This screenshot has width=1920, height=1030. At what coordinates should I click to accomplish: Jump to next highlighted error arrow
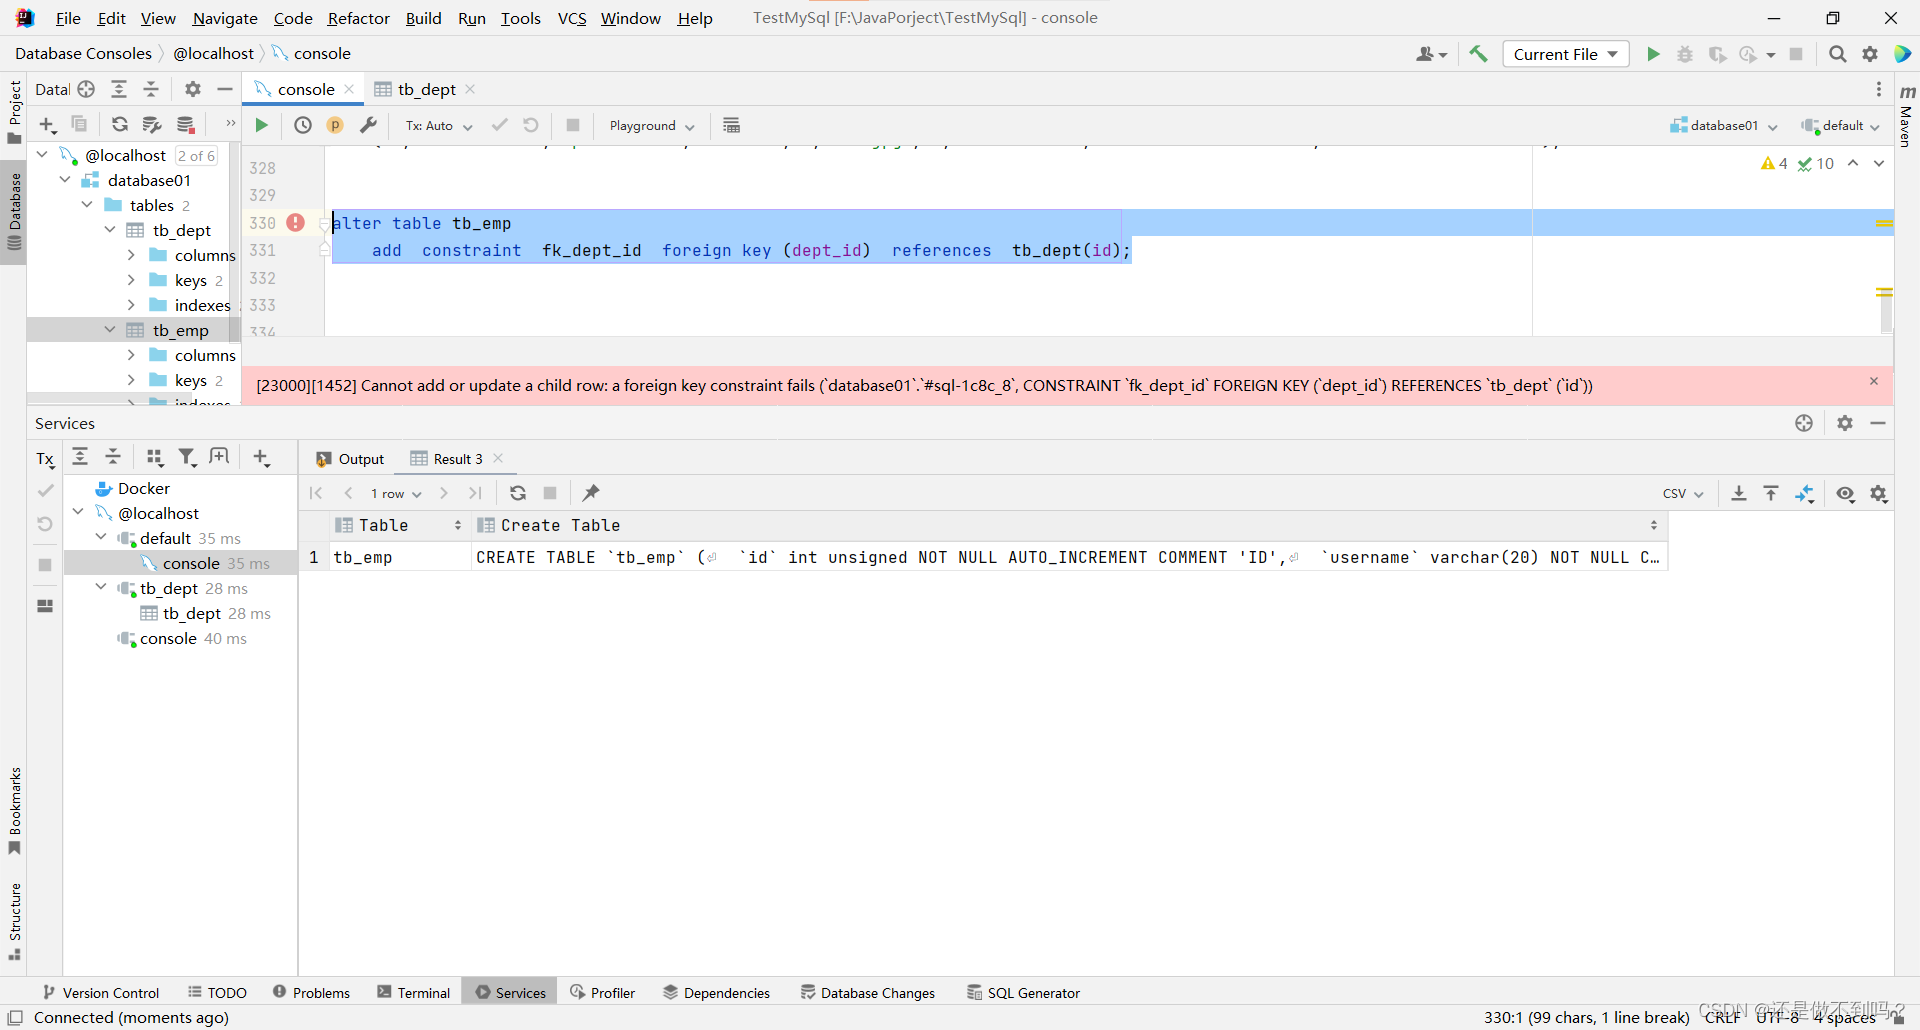click(x=1879, y=163)
